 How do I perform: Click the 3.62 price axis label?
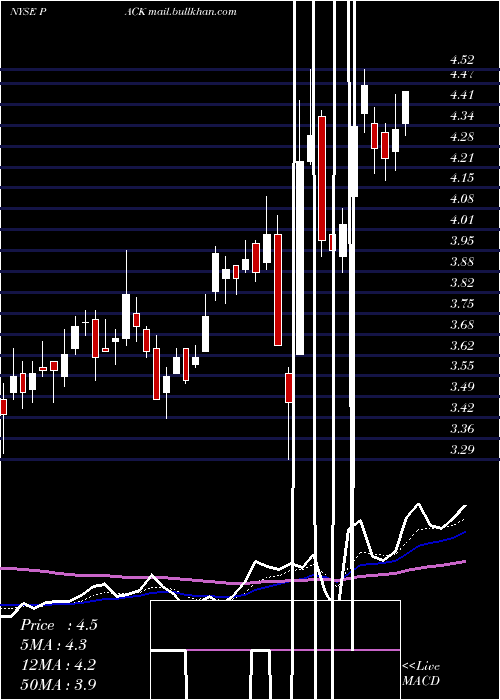[462, 345]
